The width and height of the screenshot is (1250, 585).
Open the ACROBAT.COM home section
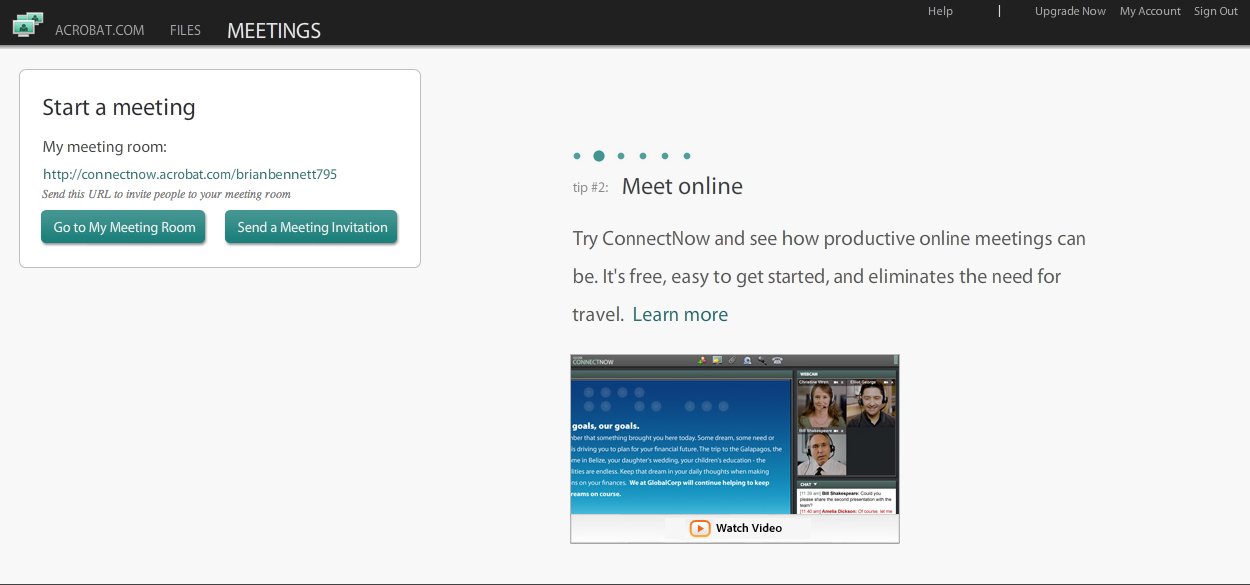point(100,30)
